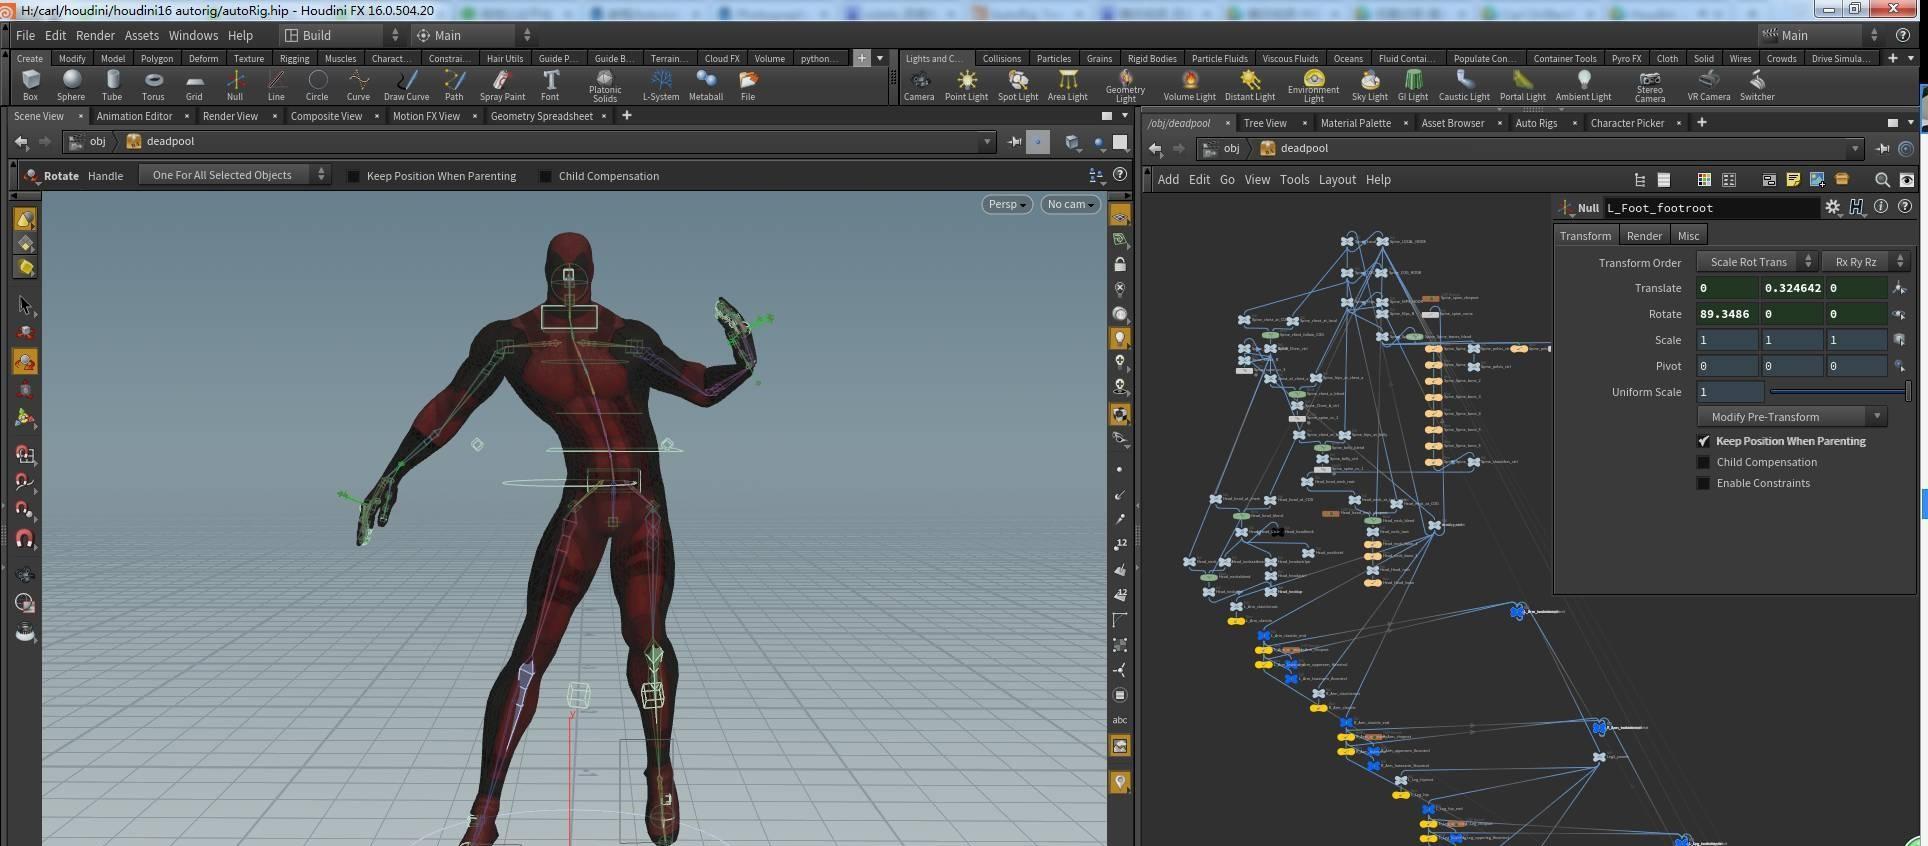The width and height of the screenshot is (1928, 846).
Task: Open the File menu
Action: tap(25, 35)
